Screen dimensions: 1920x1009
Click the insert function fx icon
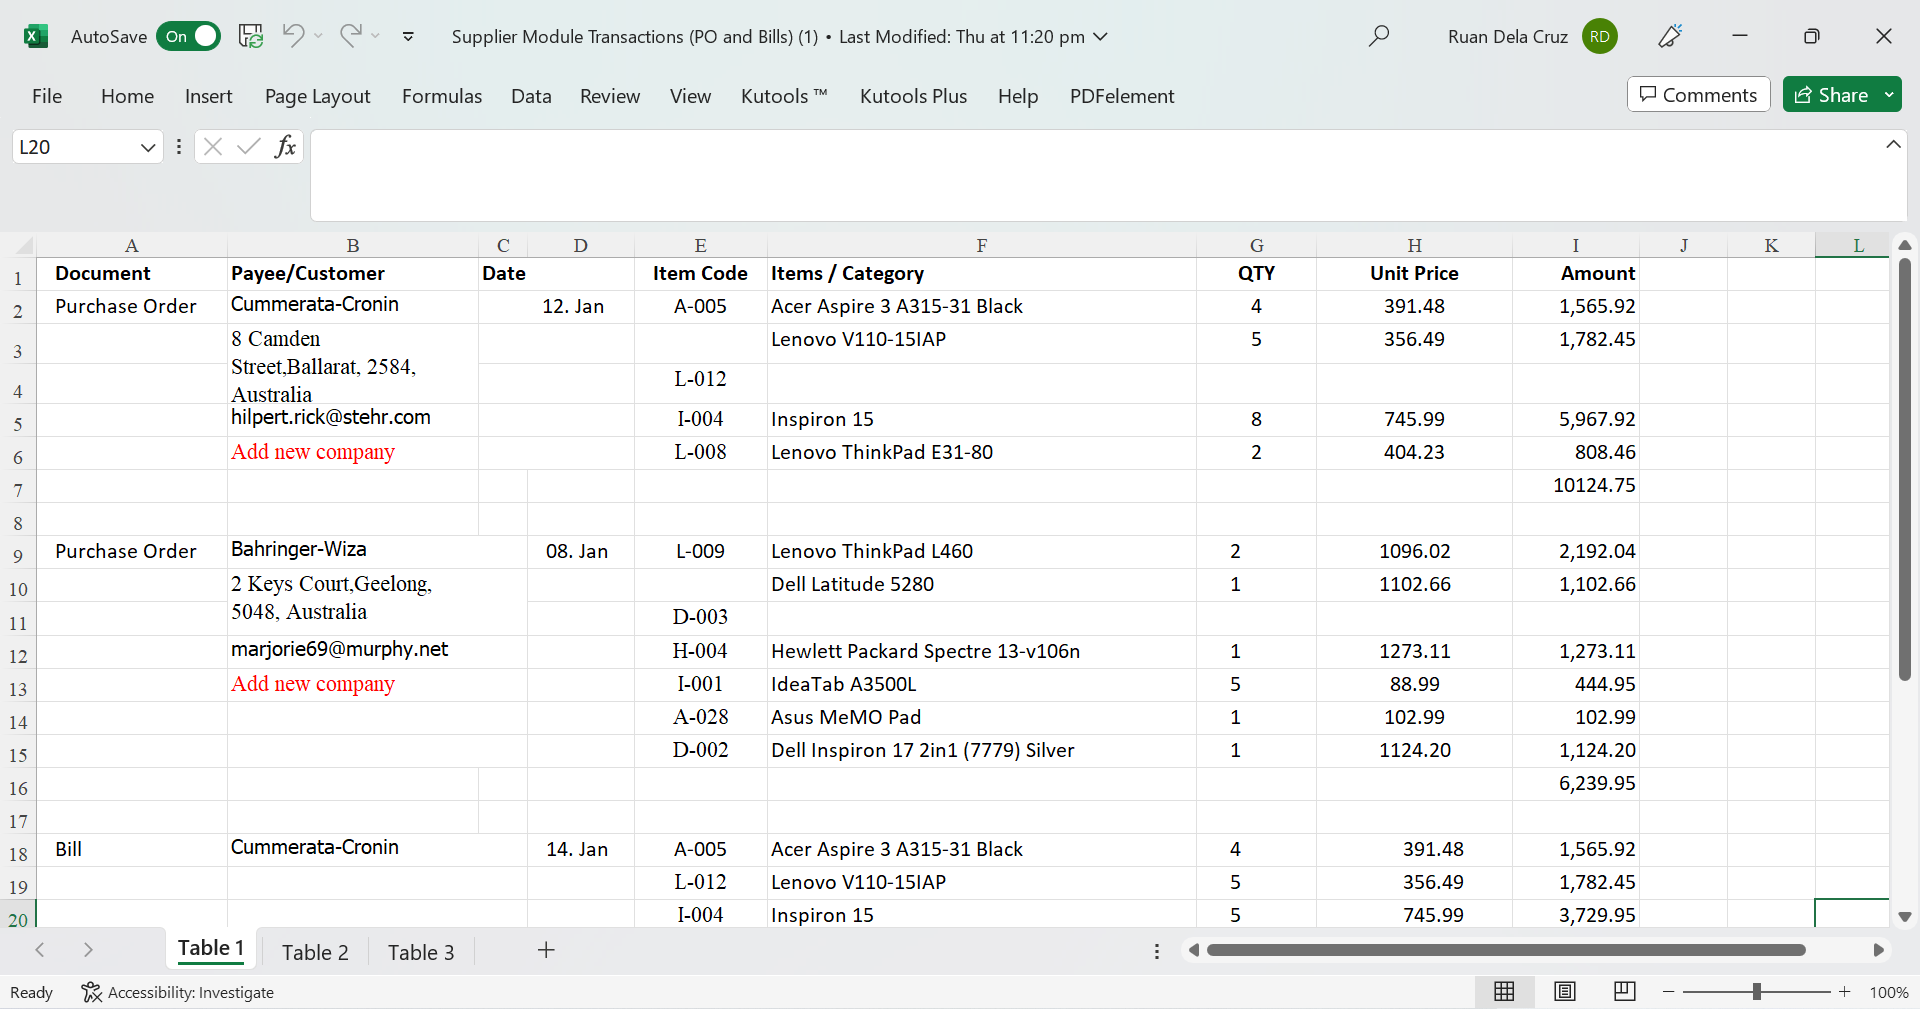285,147
